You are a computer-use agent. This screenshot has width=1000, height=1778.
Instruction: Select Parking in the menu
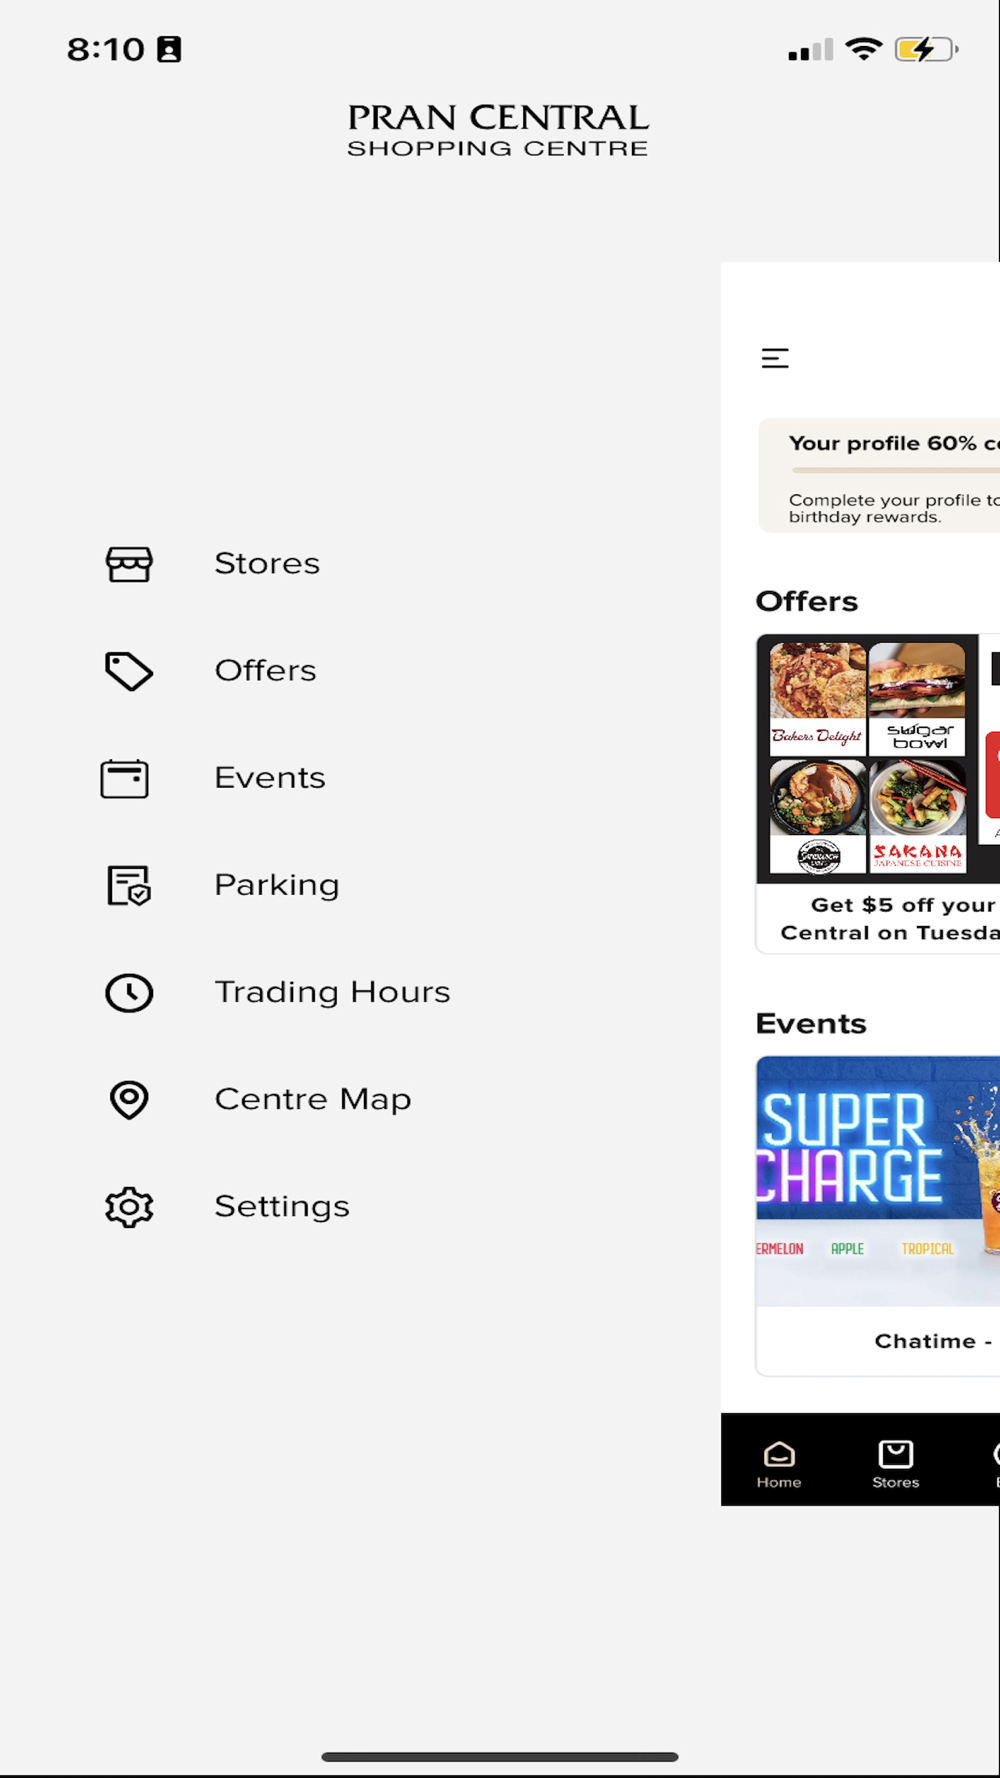pyautogui.click(x=277, y=885)
